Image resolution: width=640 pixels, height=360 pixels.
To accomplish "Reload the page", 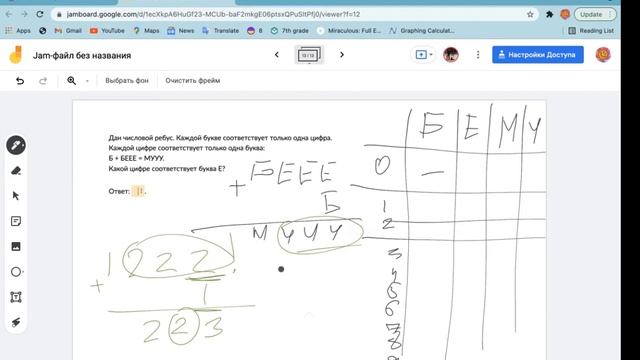I will [x=40, y=14].
